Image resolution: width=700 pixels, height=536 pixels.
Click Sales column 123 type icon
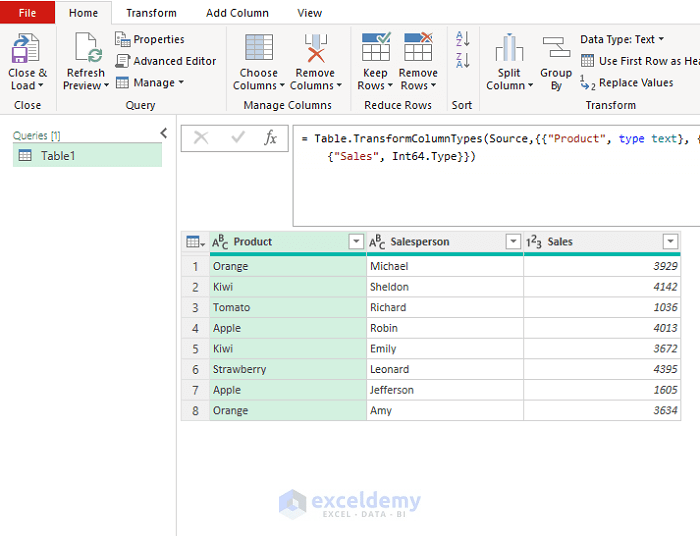[533, 242]
